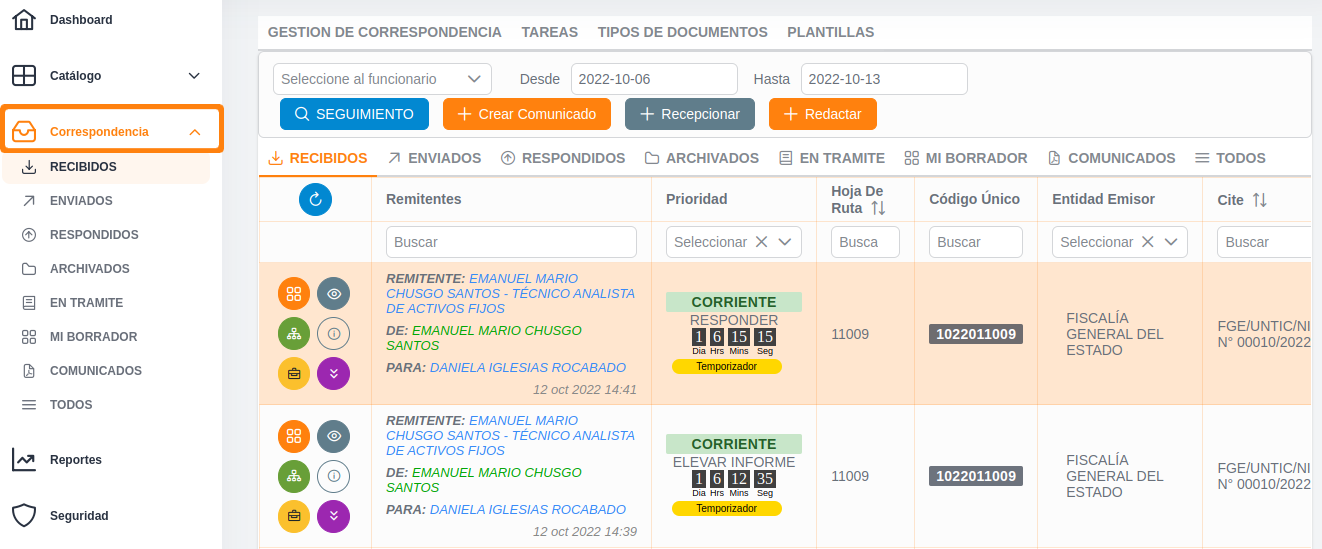
Task: Switch to the TODOS tab
Action: click(x=1230, y=158)
